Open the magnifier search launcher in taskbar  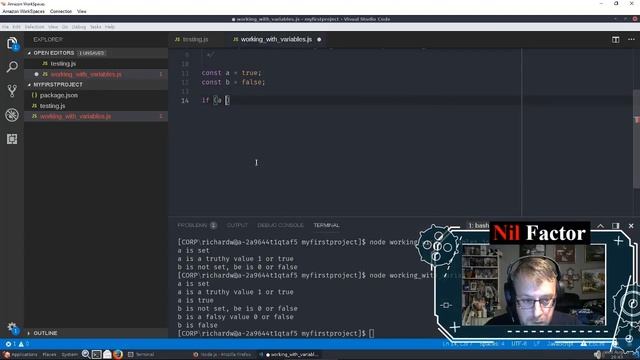tap(85, 354)
